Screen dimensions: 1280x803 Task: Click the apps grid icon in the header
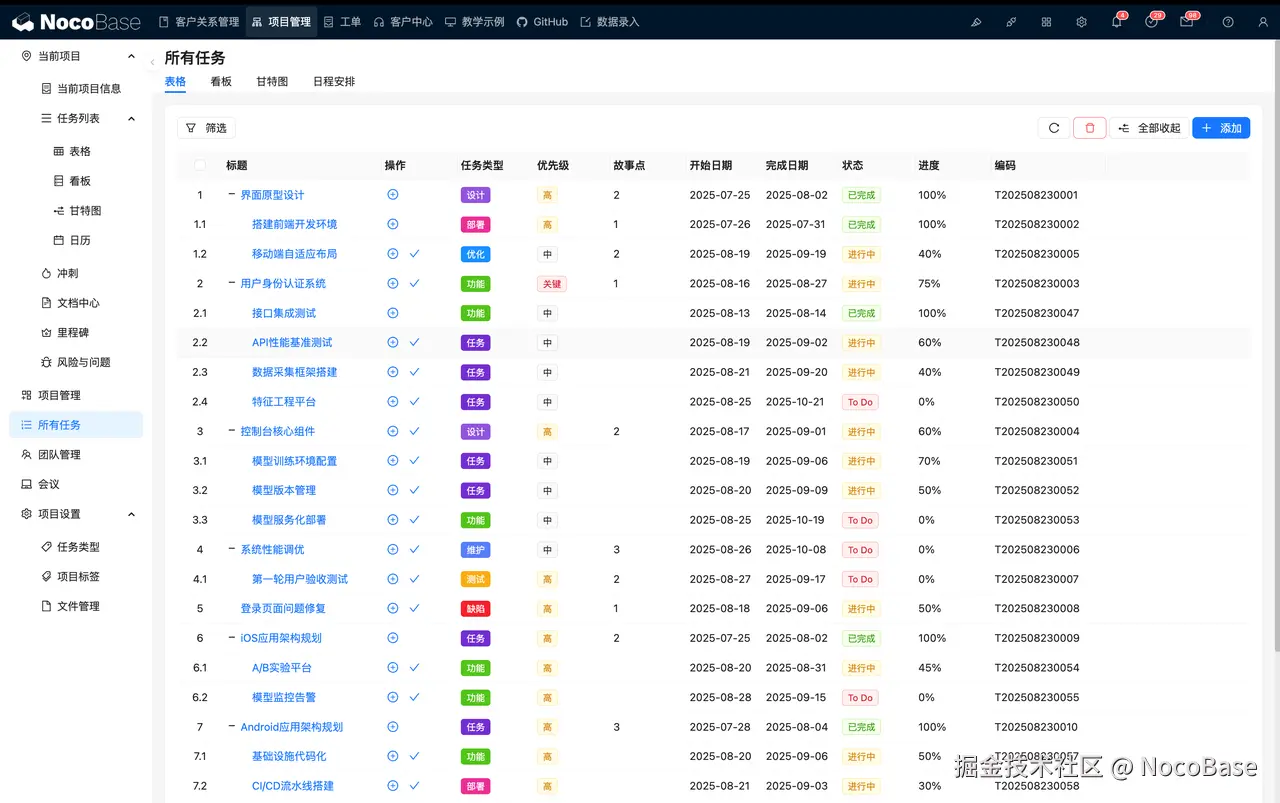(1046, 21)
